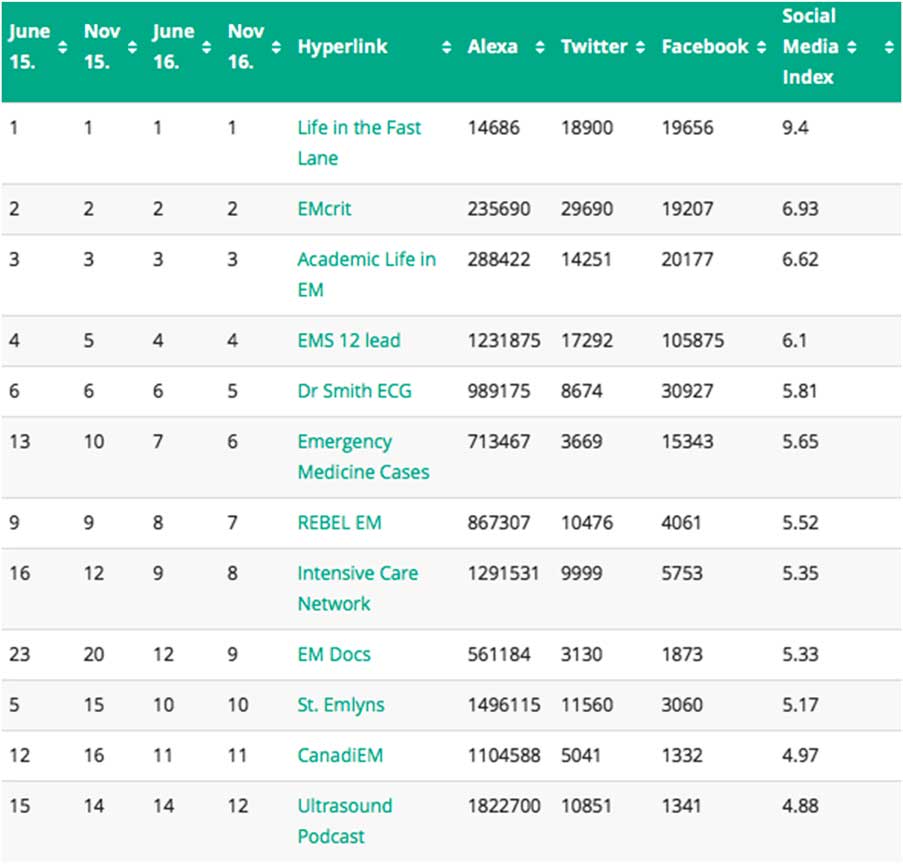Click sort arrows beside Alexa column header
This screenshot has width=903, height=864.
(540, 47)
